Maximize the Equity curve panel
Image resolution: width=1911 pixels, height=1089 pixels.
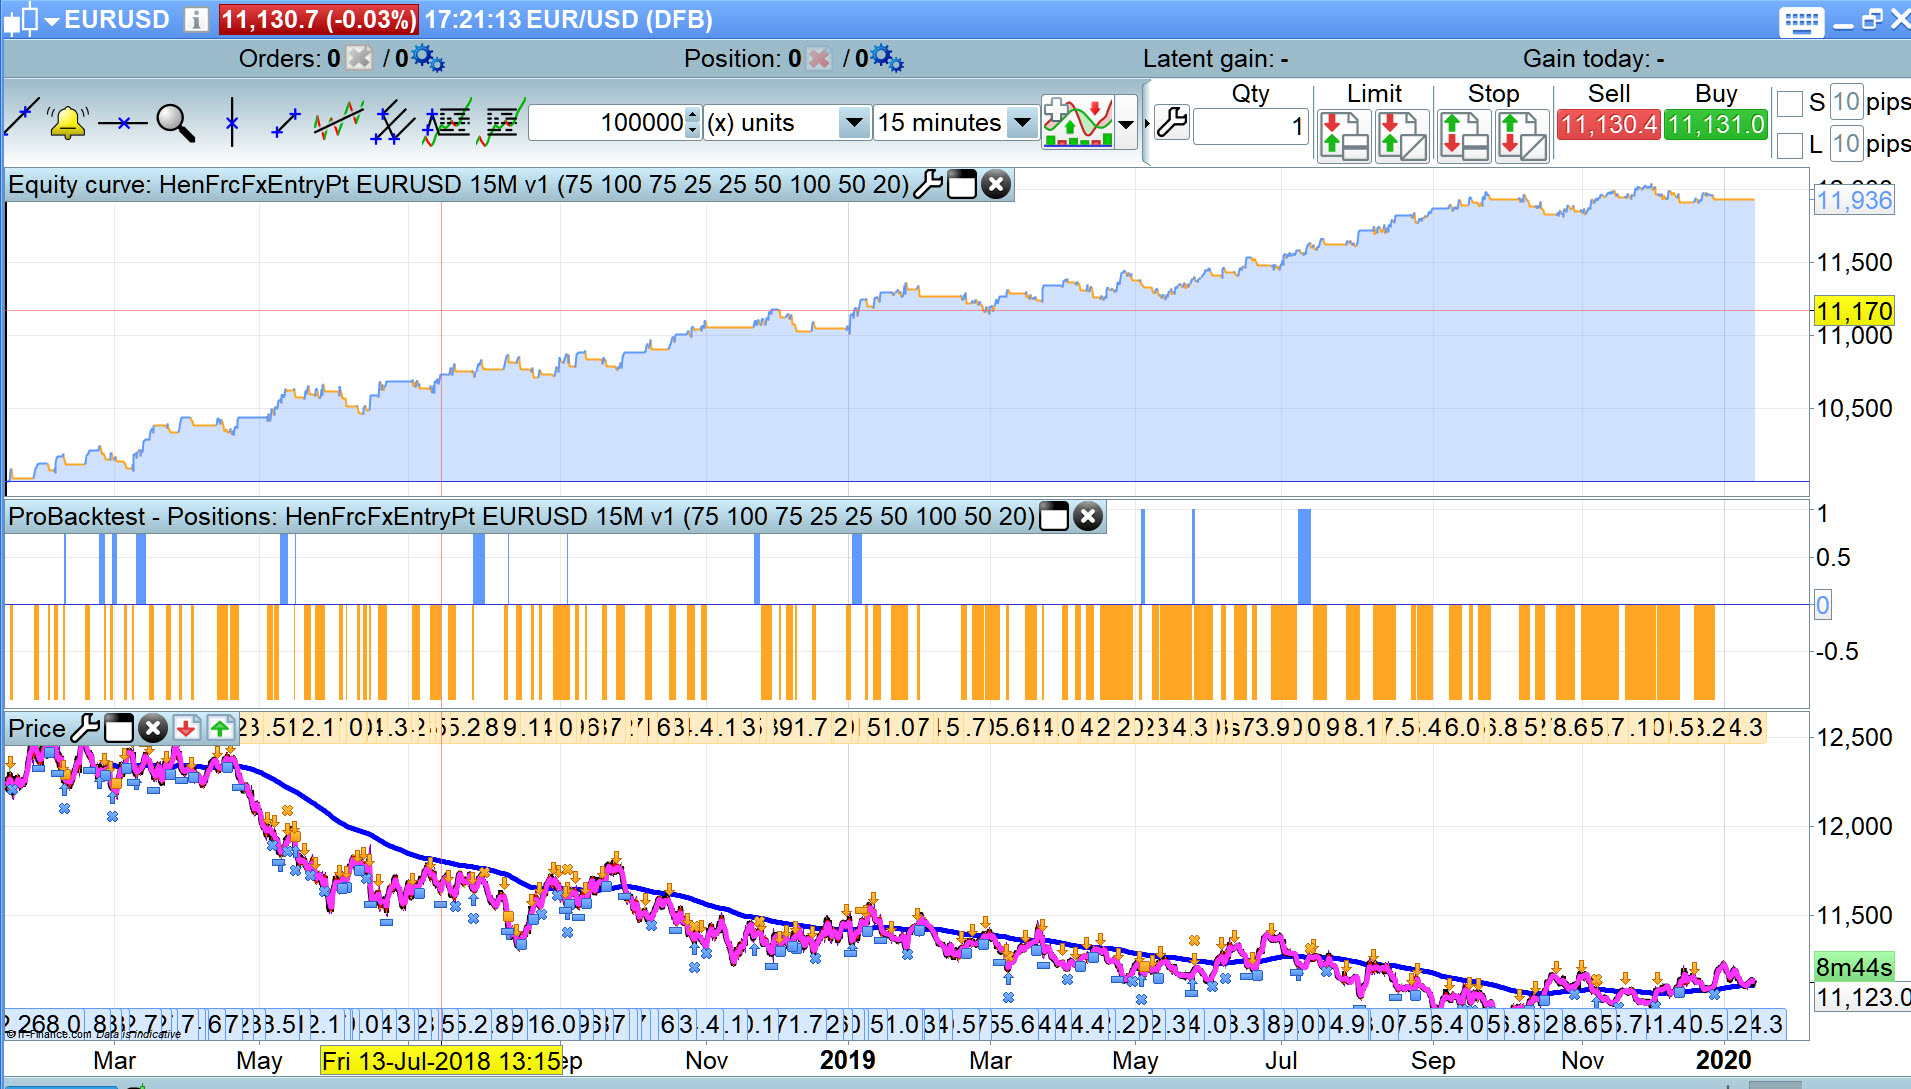coord(962,184)
